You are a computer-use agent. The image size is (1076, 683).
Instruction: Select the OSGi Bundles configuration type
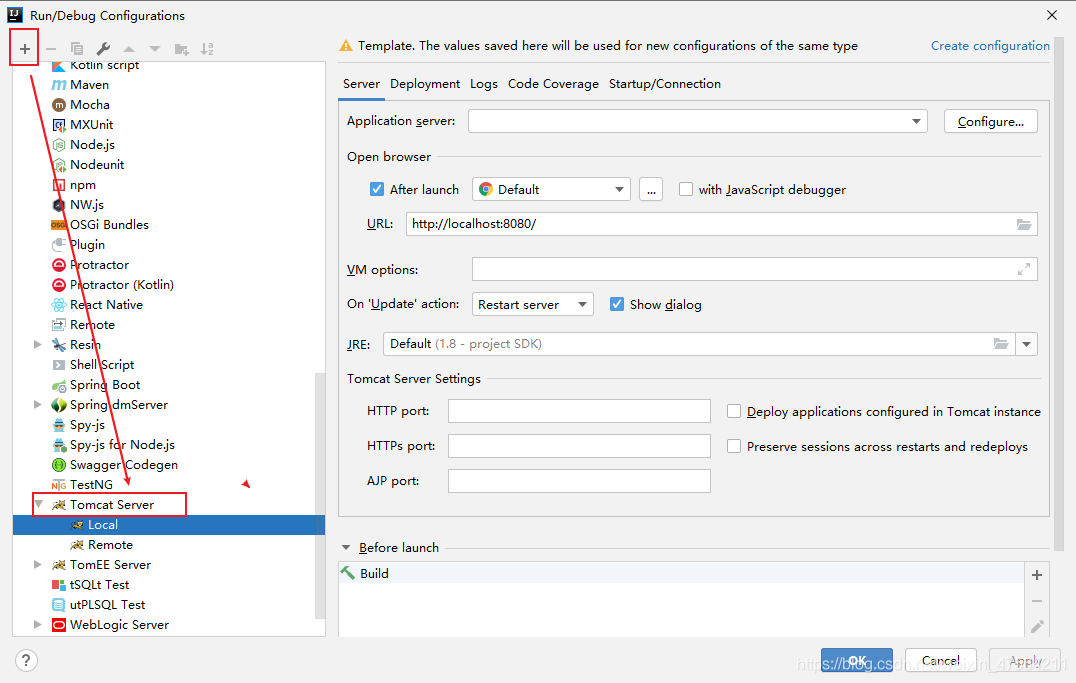(109, 224)
